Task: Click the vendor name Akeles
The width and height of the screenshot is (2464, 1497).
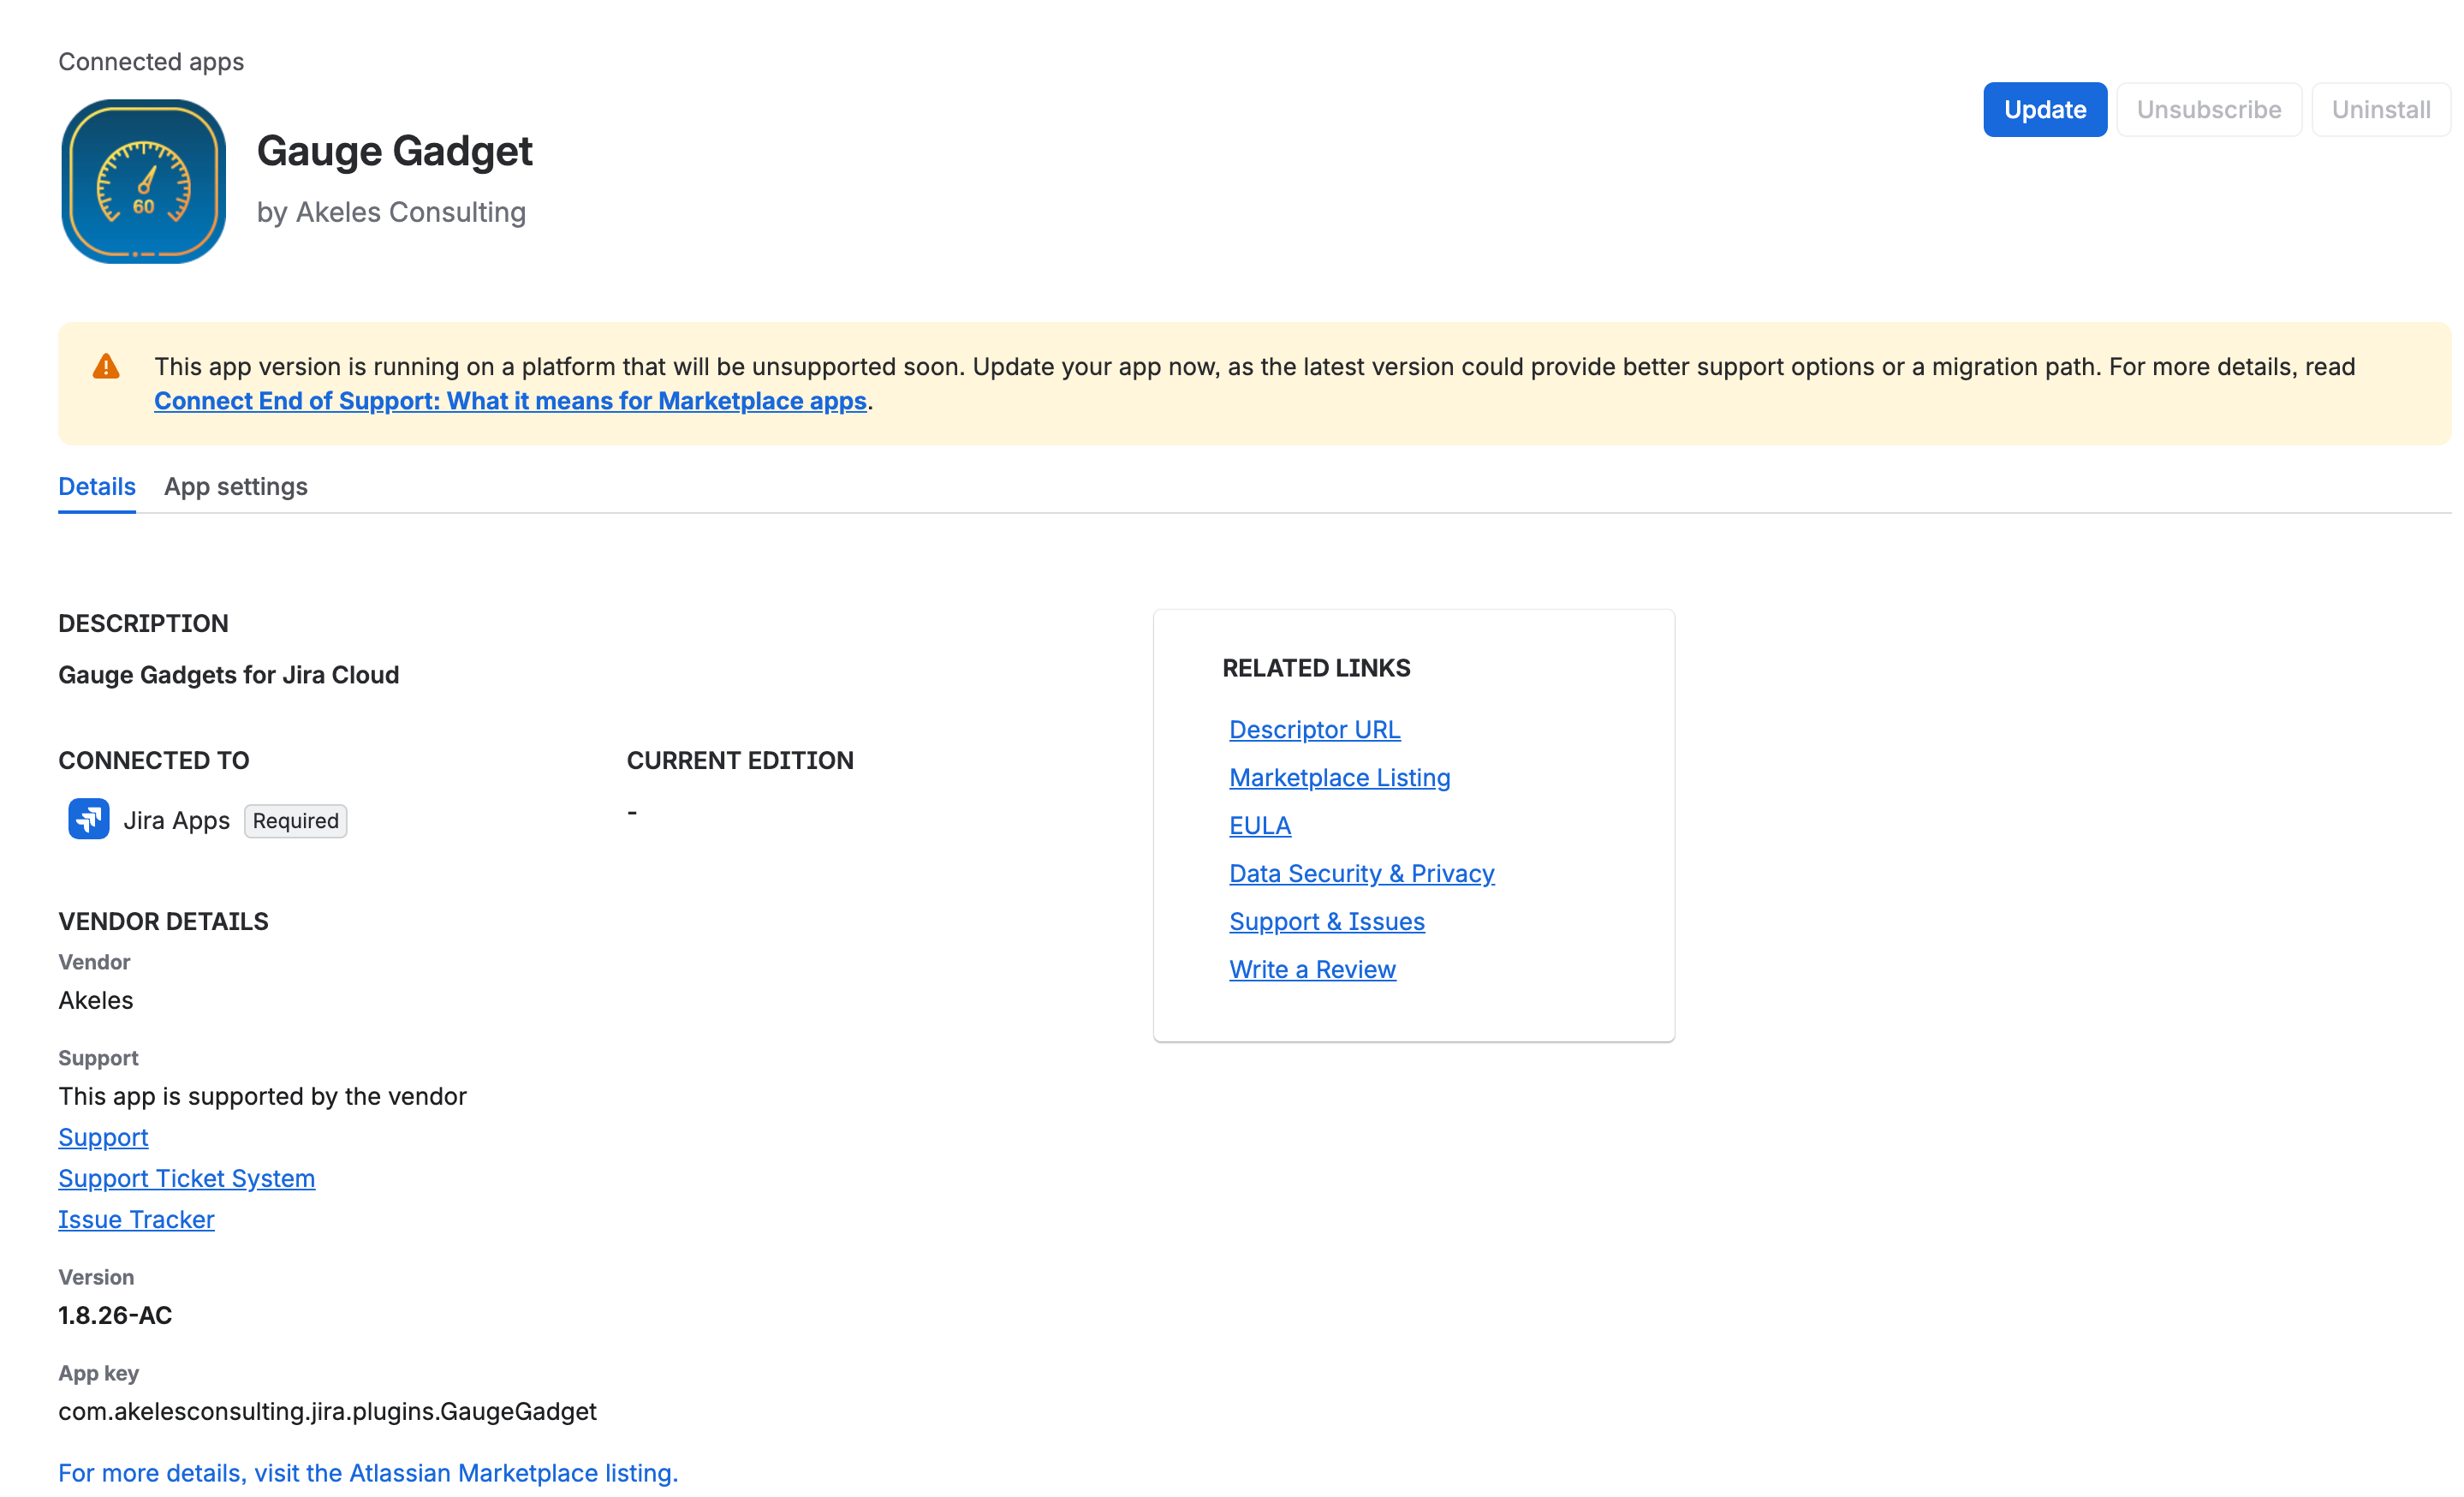Action: (96, 1001)
